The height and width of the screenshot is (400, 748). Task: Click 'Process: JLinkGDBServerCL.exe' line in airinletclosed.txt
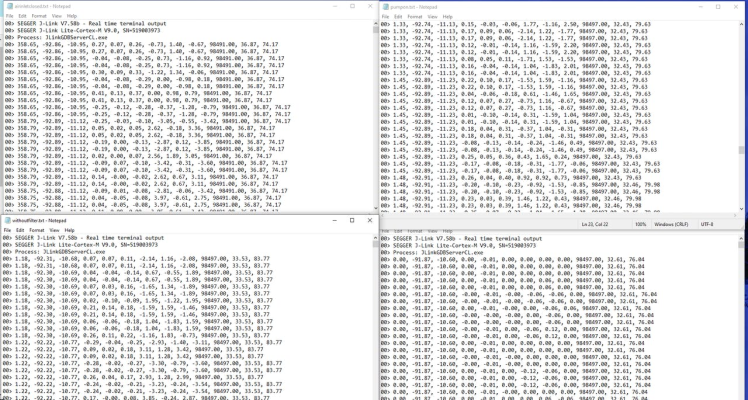(x=56, y=37)
